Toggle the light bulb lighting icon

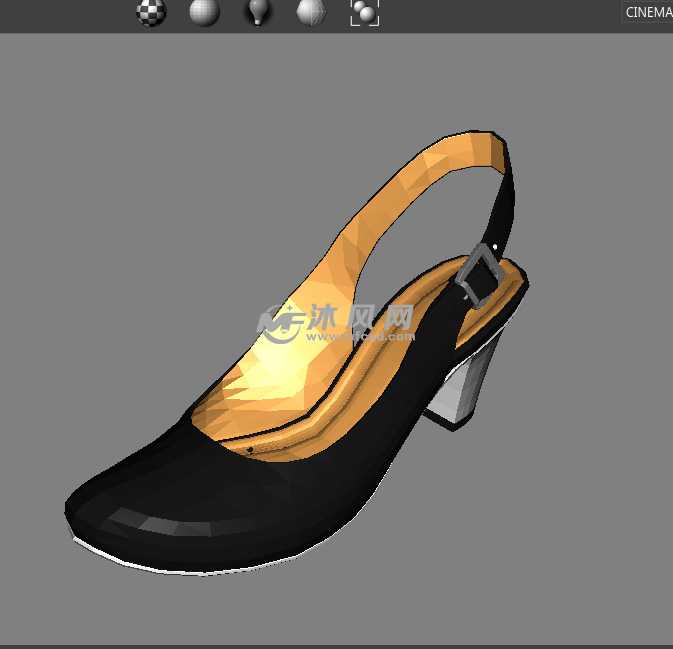[258, 13]
